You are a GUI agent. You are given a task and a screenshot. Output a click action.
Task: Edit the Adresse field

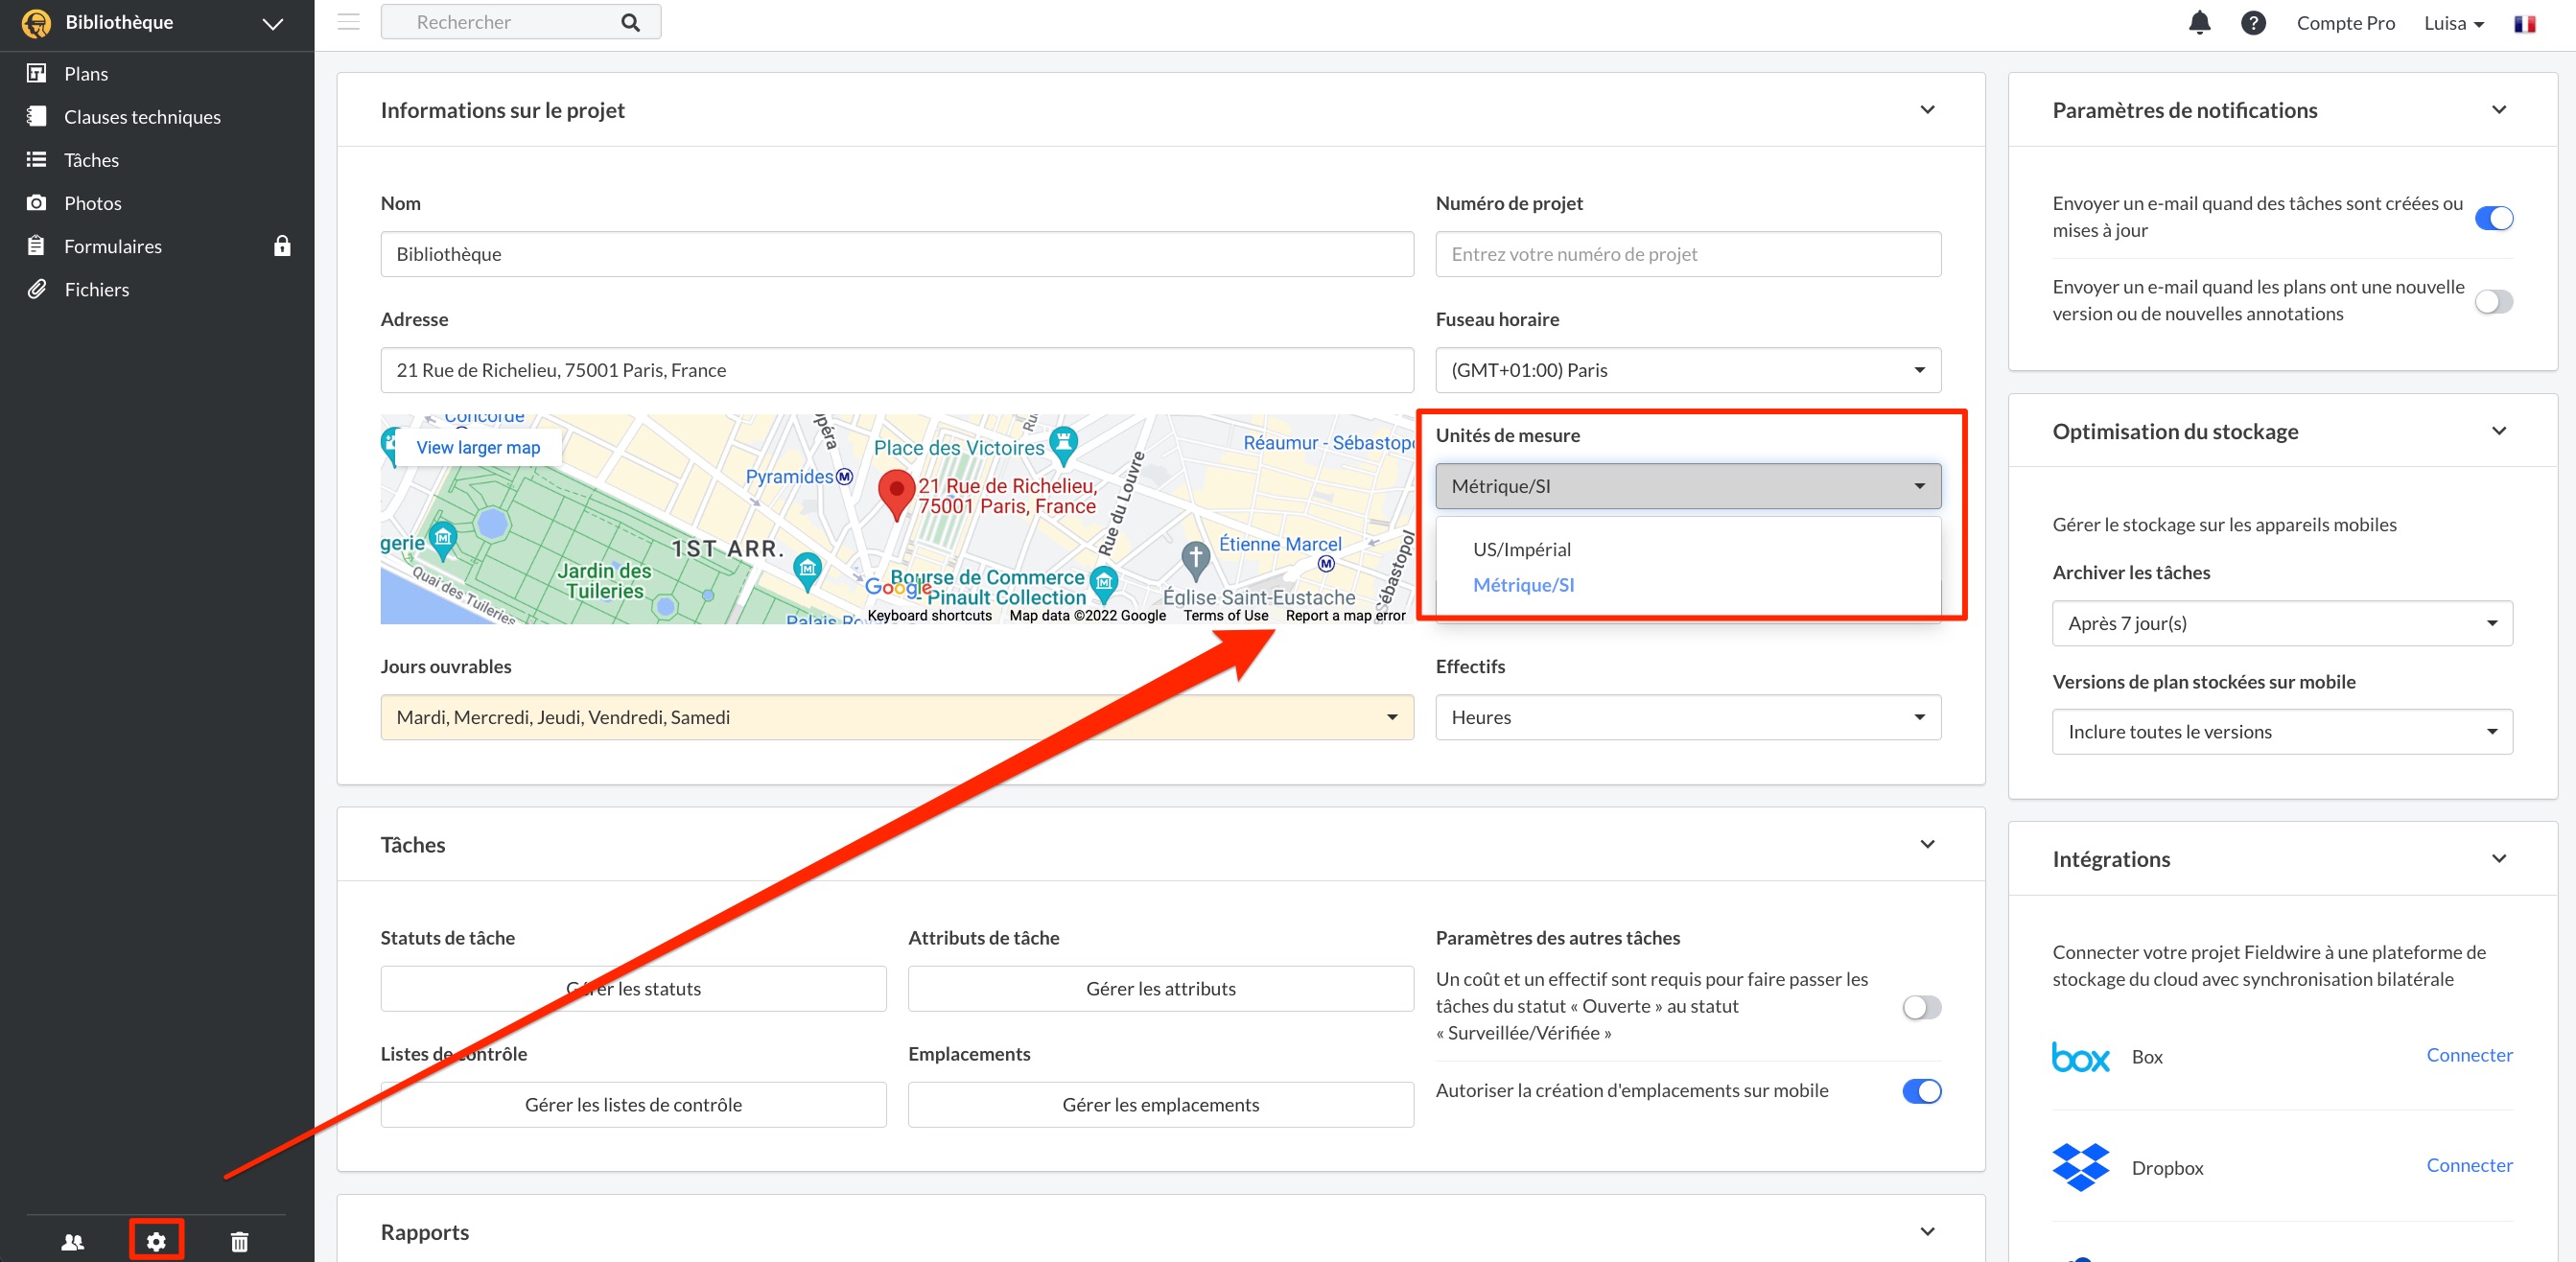896,370
